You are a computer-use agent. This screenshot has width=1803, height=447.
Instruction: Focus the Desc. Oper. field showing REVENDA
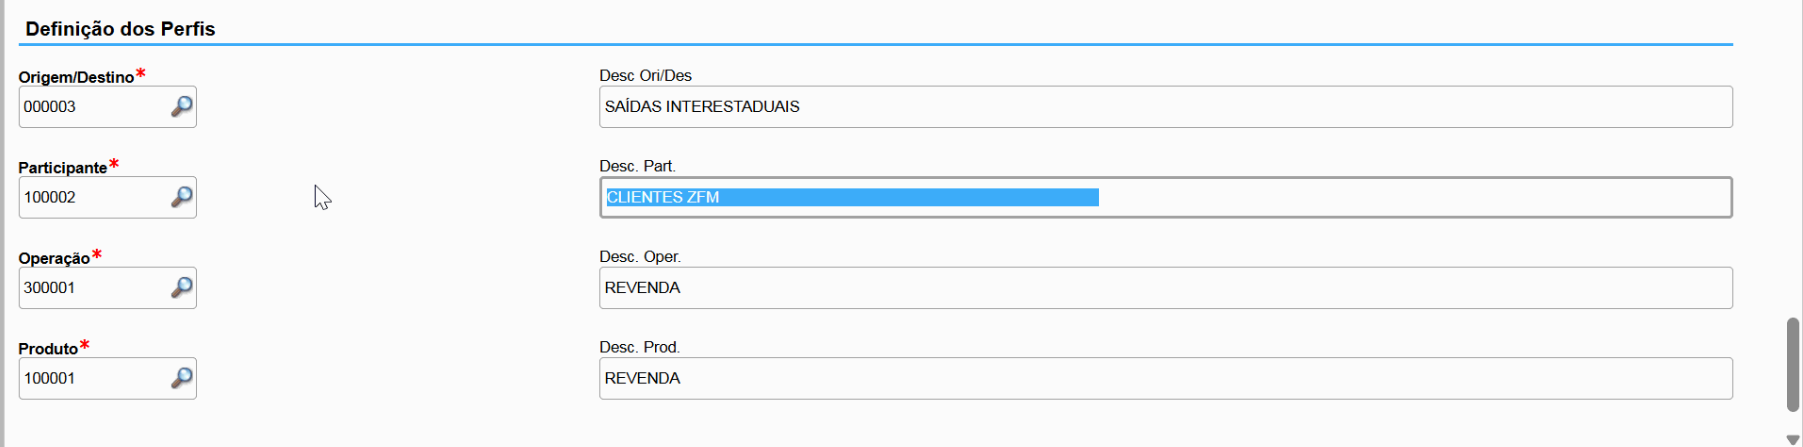(1165, 288)
